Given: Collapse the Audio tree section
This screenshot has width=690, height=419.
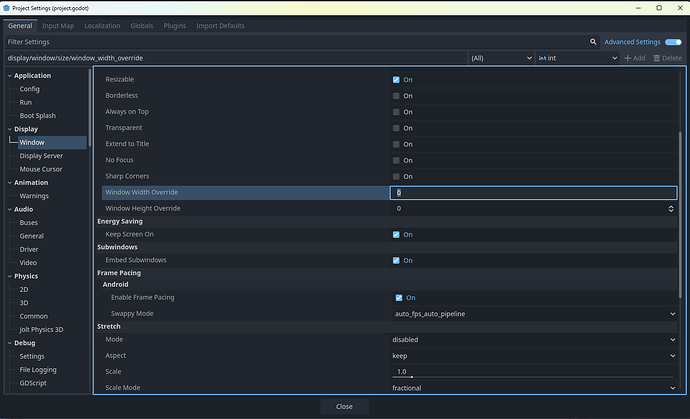Looking at the screenshot, I should coord(10,210).
